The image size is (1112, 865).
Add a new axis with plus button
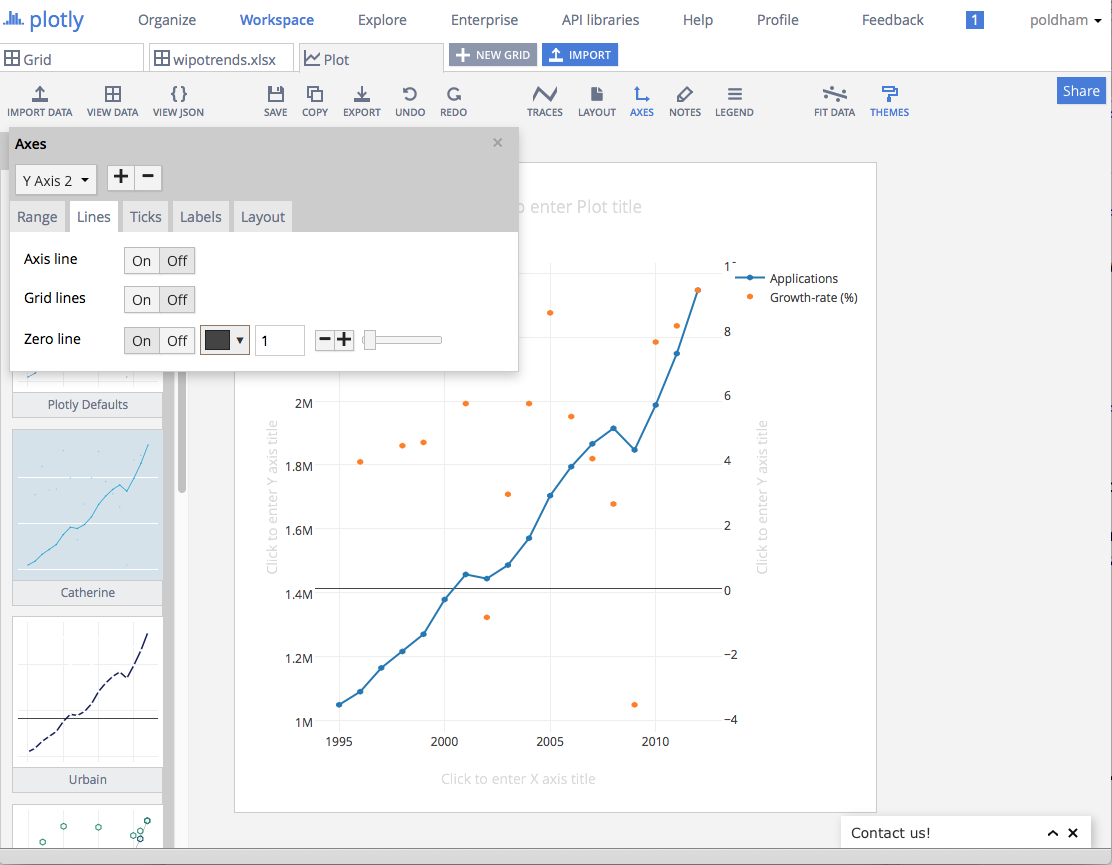point(121,177)
